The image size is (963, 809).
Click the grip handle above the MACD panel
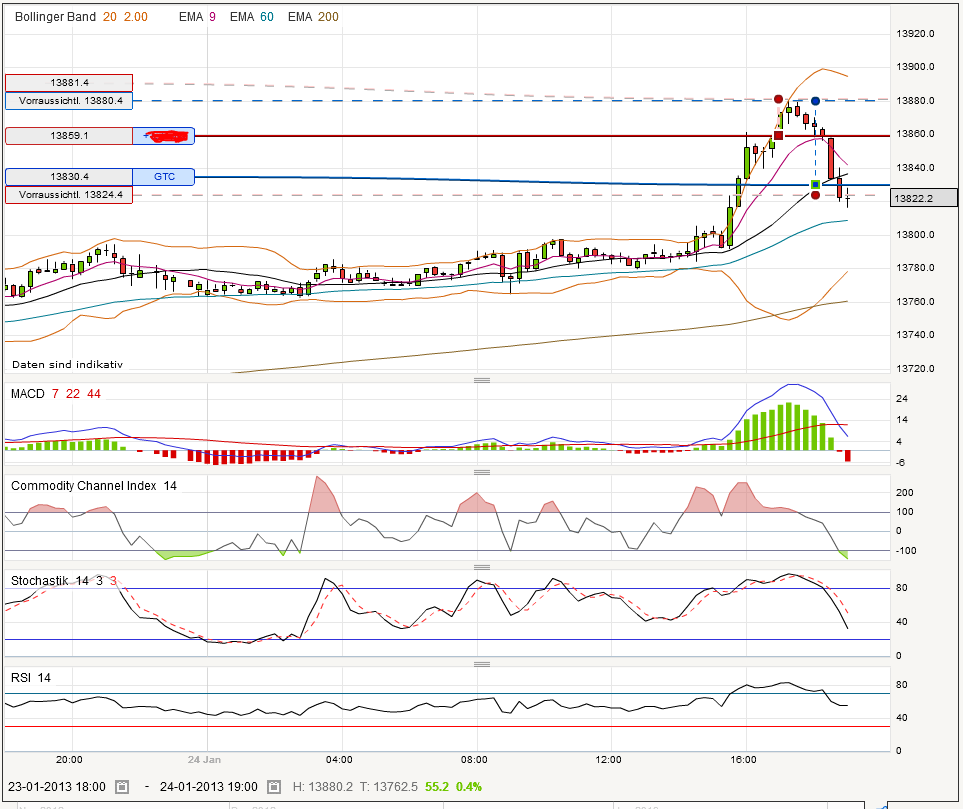[481, 380]
